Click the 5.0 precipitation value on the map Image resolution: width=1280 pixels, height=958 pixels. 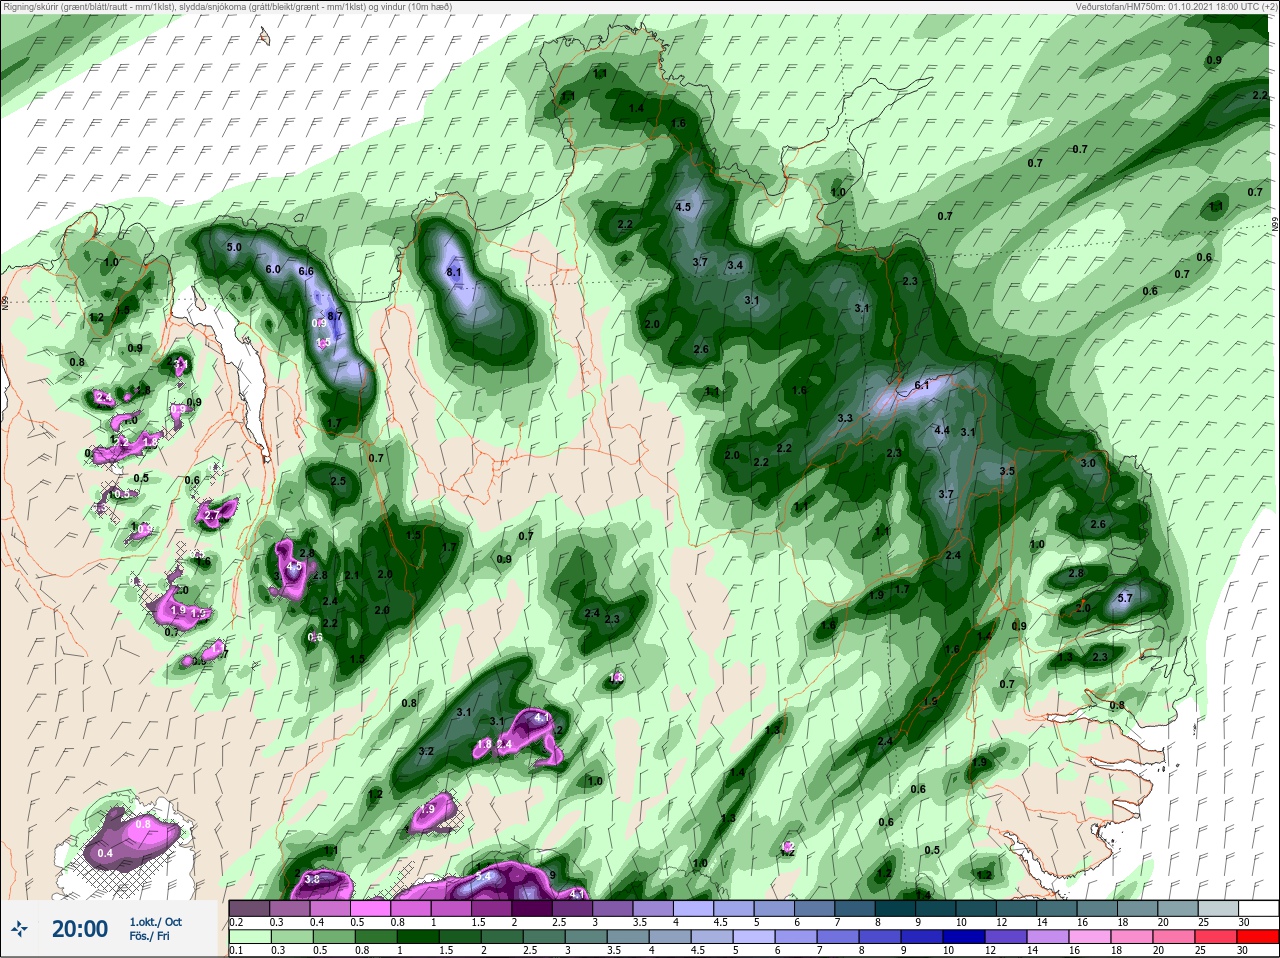click(x=235, y=247)
